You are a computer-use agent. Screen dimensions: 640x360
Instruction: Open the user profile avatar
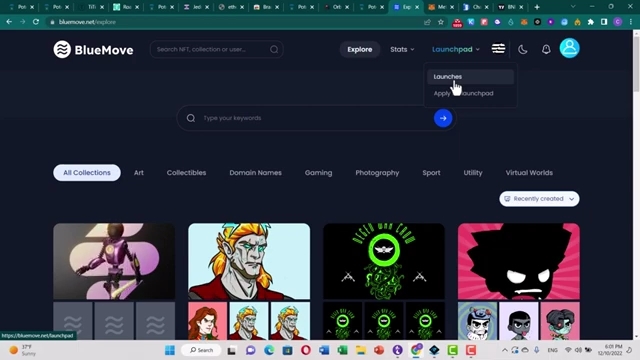tap(569, 48)
